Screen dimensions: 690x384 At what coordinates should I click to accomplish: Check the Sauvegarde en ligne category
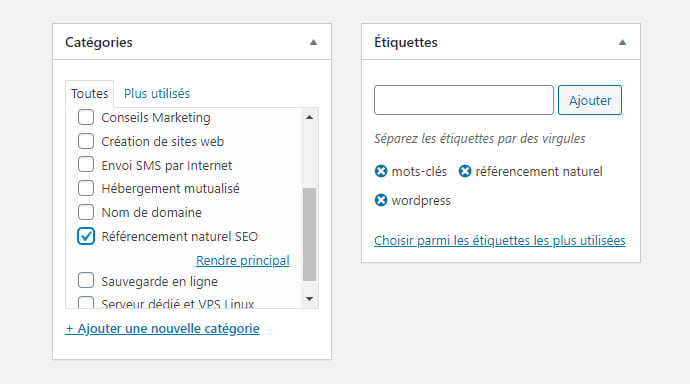tap(86, 281)
